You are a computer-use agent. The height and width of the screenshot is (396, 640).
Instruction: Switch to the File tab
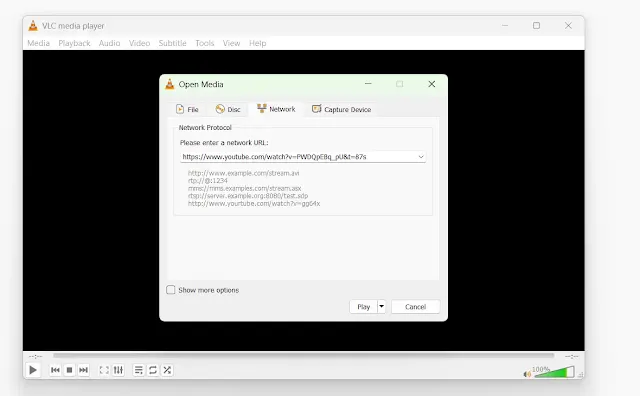tap(187, 109)
